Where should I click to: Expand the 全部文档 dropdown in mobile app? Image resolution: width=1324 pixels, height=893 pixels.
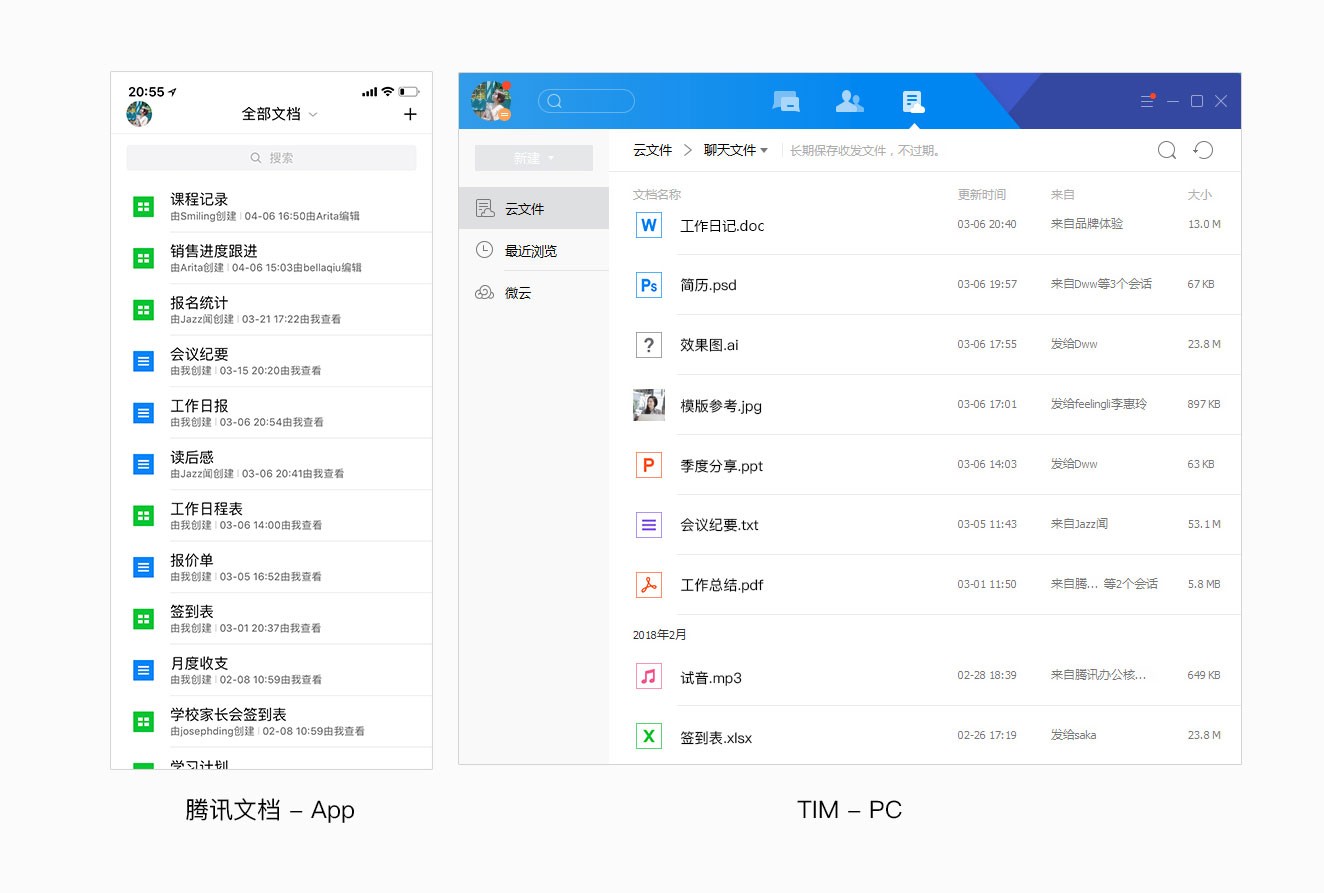pyautogui.click(x=279, y=114)
